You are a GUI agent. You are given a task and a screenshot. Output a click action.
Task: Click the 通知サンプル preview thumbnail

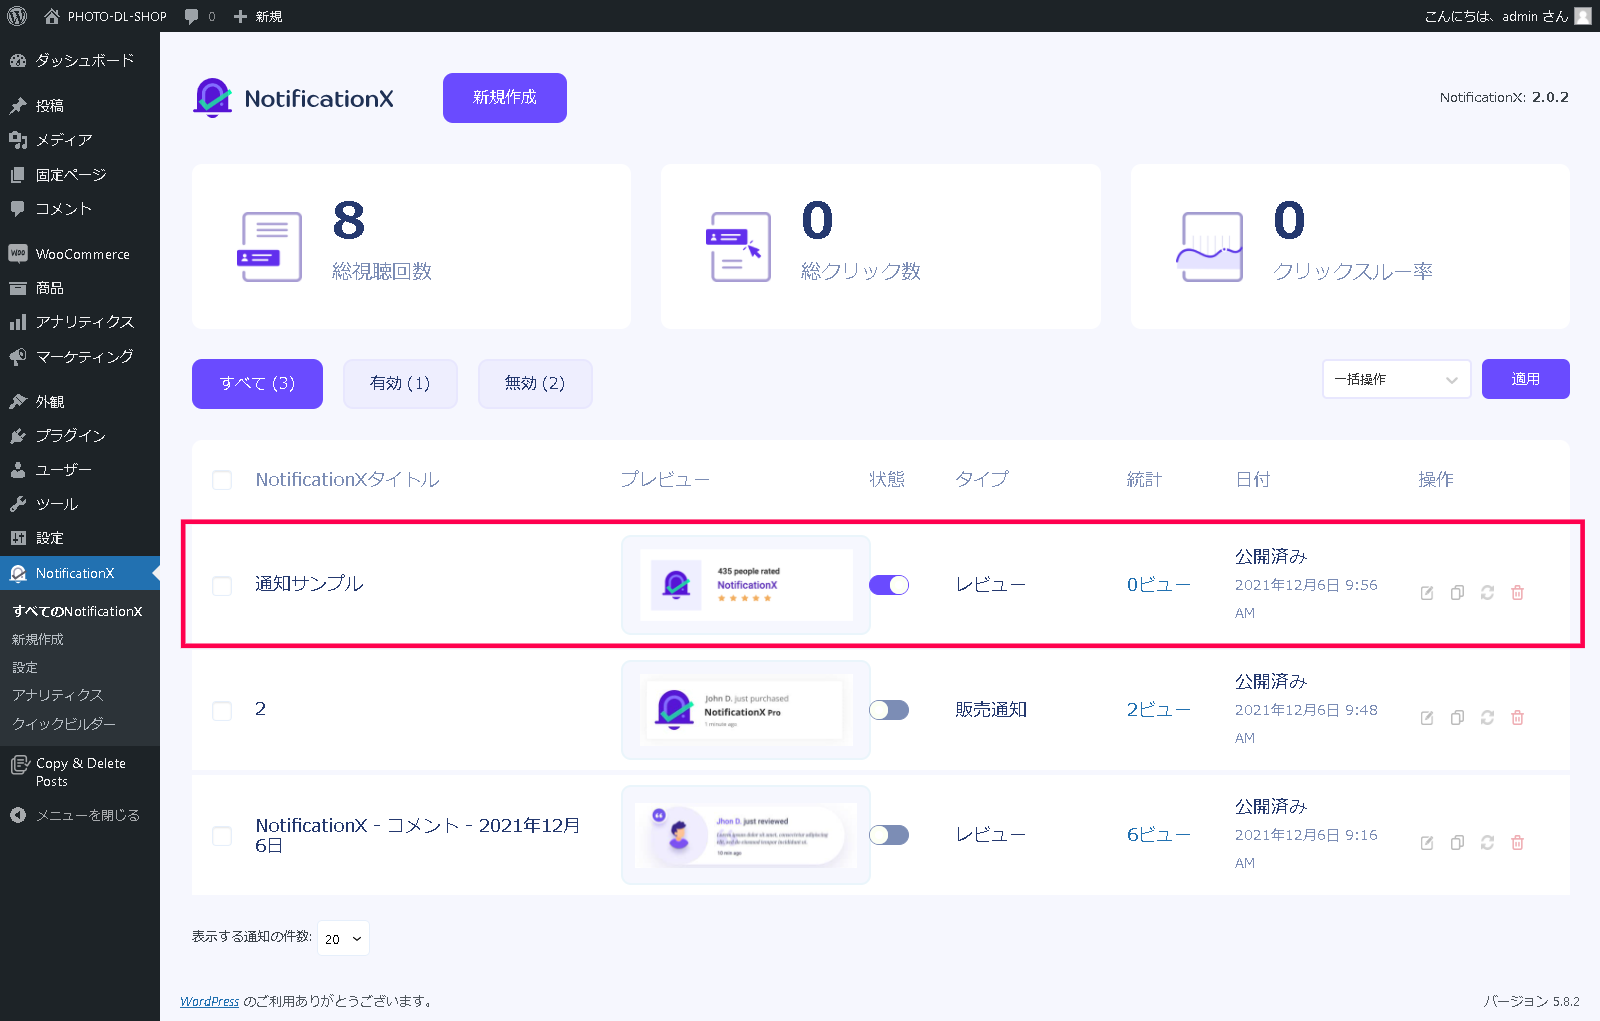(x=746, y=585)
